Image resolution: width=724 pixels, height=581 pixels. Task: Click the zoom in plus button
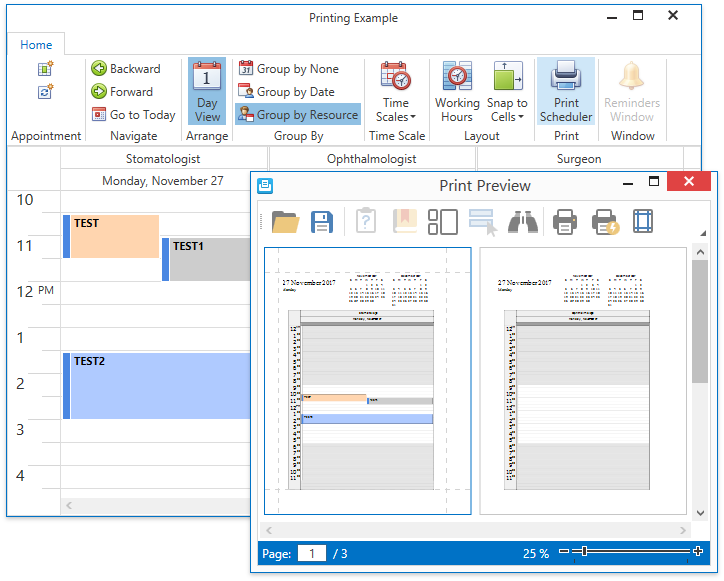coord(698,551)
